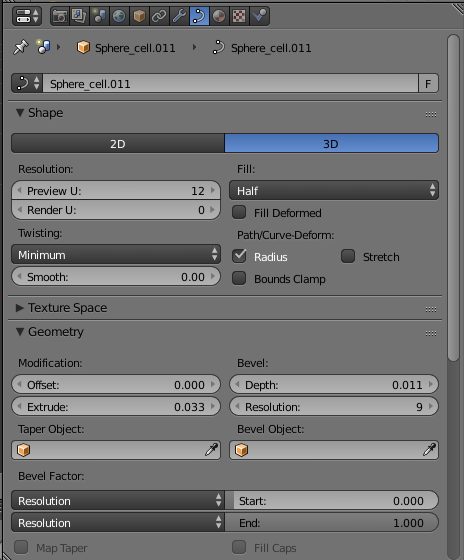Click the Bevel Object eyedropper

(x=429, y=450)
